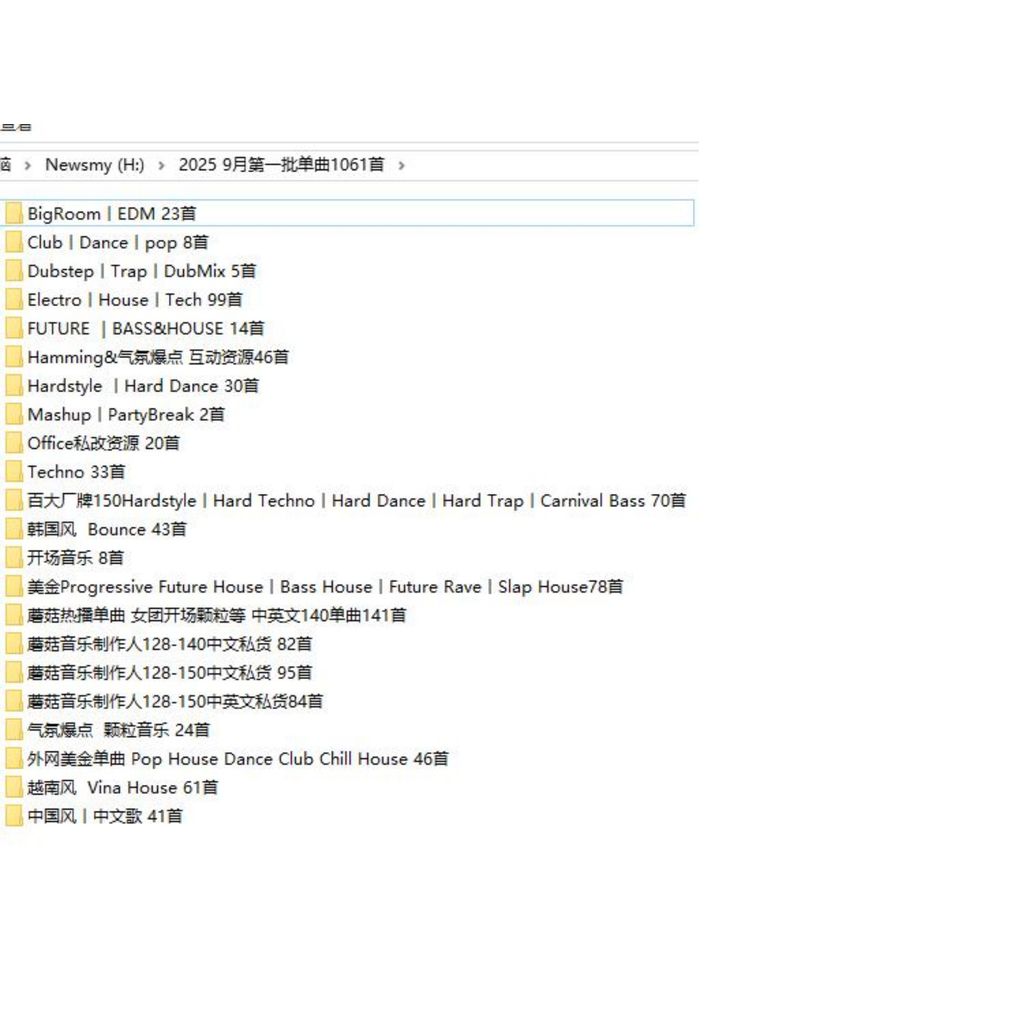
Task: Click the Electro | House | Tech 99首 folder icon
Action: click(x=14, y=300)
